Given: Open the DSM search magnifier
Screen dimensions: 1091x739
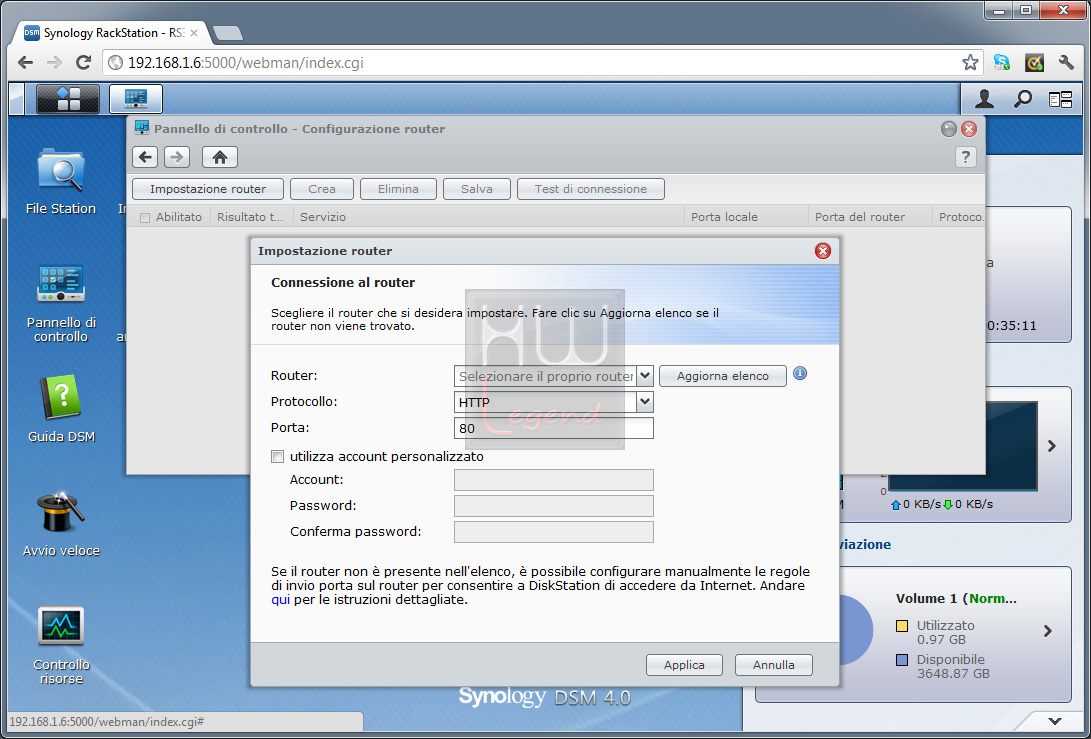Looking at the screenshot, I should coord(1022,100).
